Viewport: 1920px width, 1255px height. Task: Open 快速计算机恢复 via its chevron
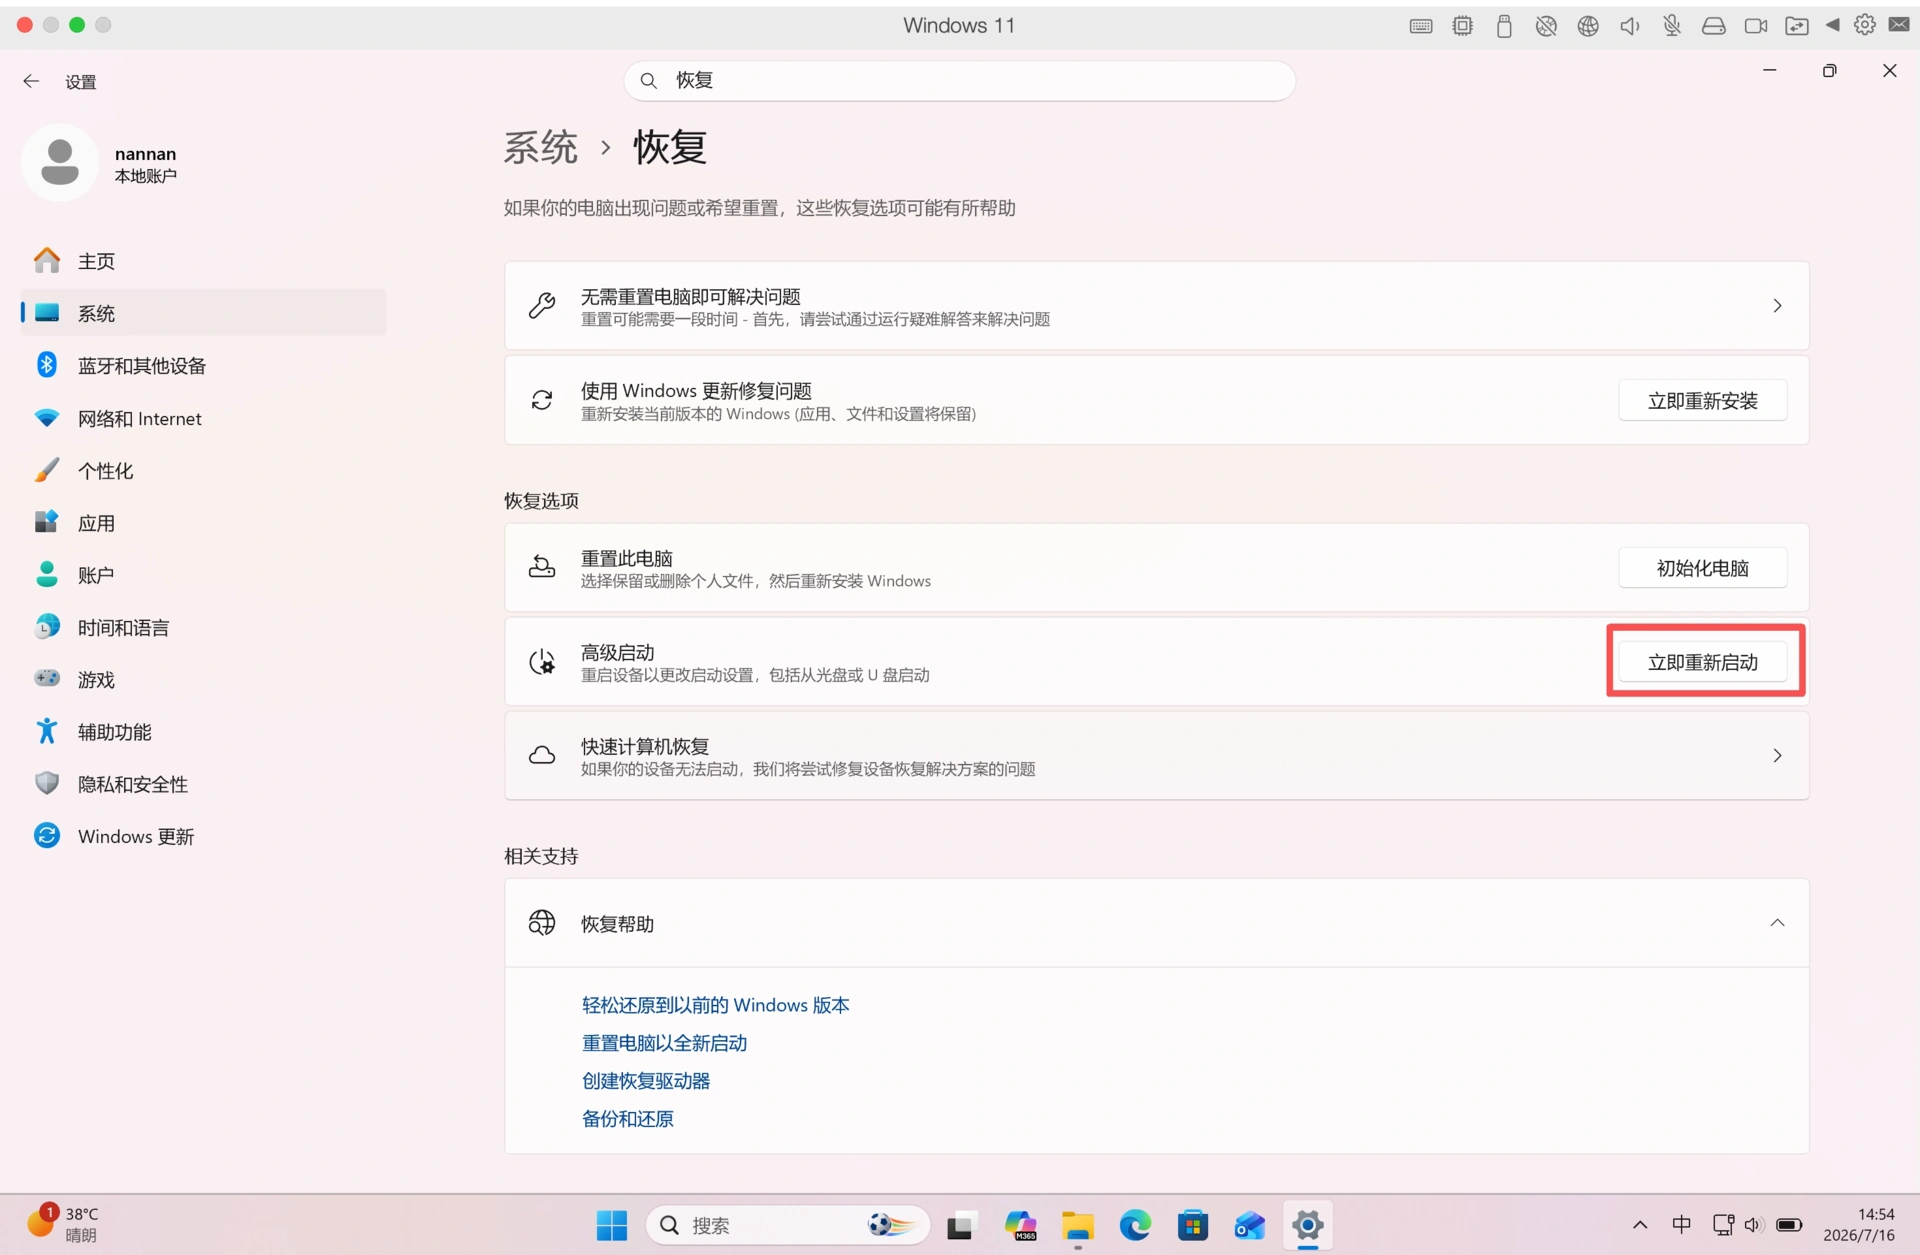(1777, 756)
